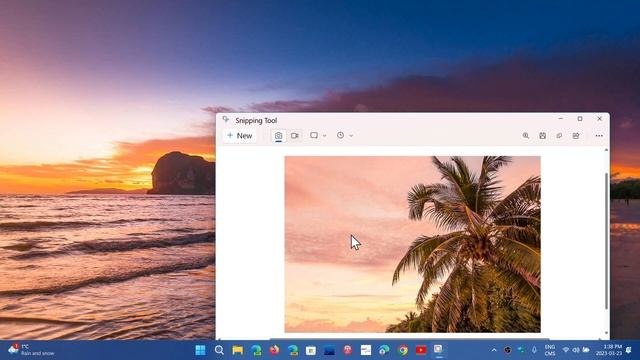Open the Wi-Fi network tray icon
640x360 pixels.
click(566, 350)
